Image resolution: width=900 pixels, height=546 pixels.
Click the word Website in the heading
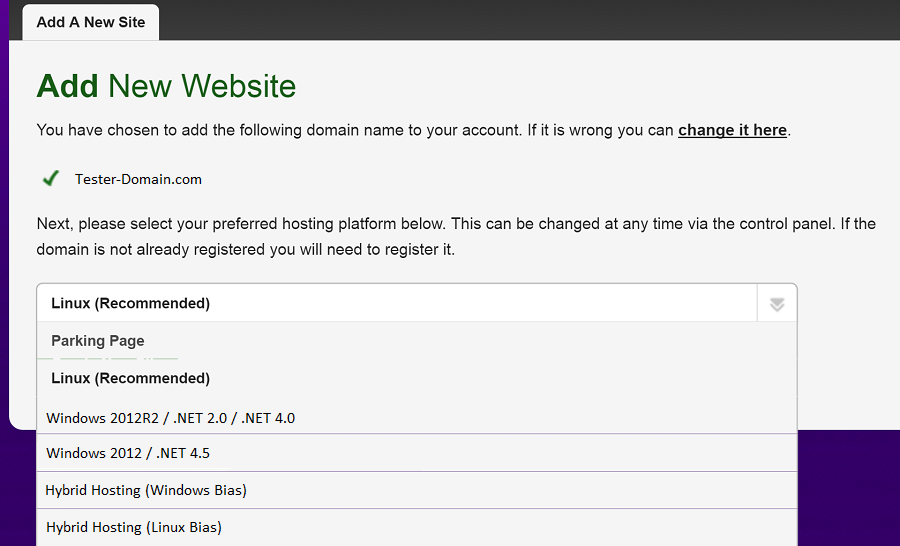click(x=239, y=86)
